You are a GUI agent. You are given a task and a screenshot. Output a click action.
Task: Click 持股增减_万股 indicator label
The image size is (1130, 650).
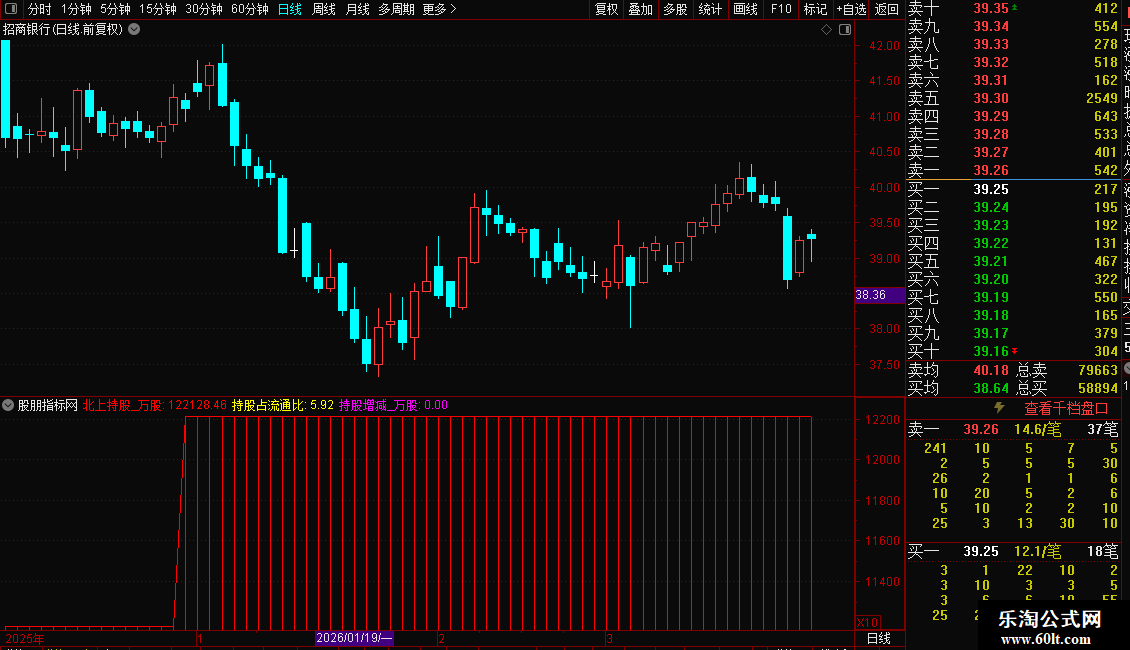(380, 405)
